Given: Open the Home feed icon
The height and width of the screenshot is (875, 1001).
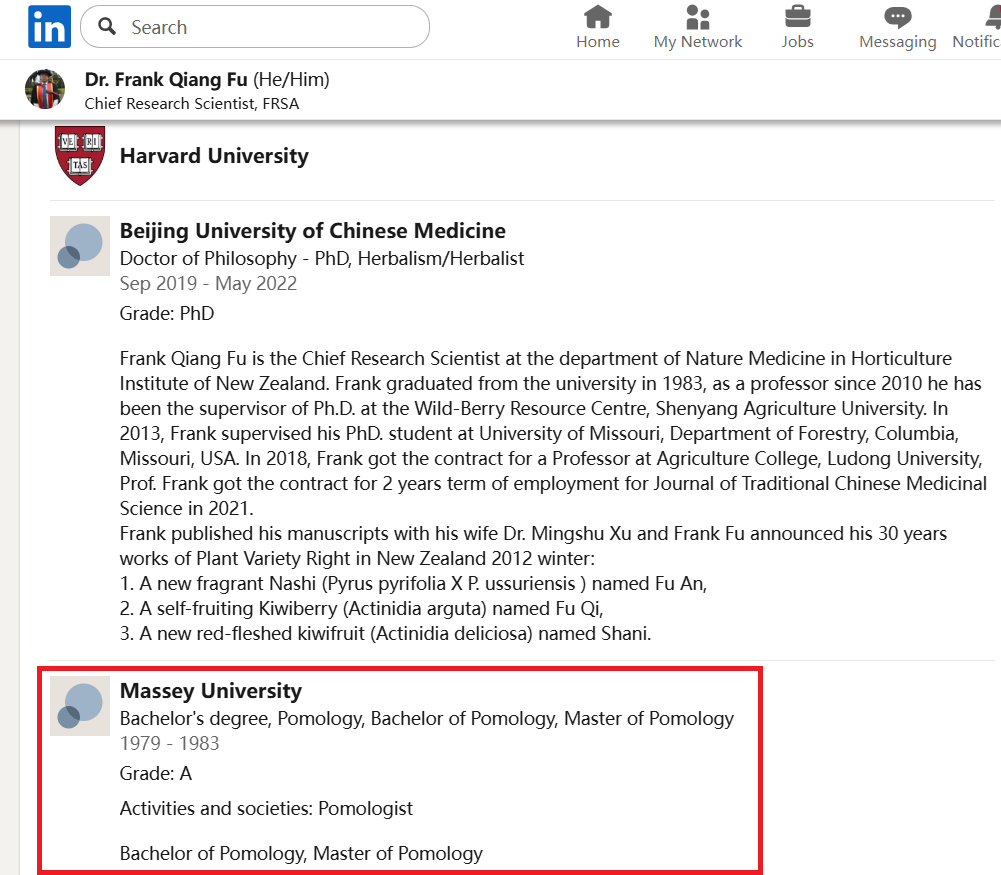Looking at the screenshot, I should point(598,17).
